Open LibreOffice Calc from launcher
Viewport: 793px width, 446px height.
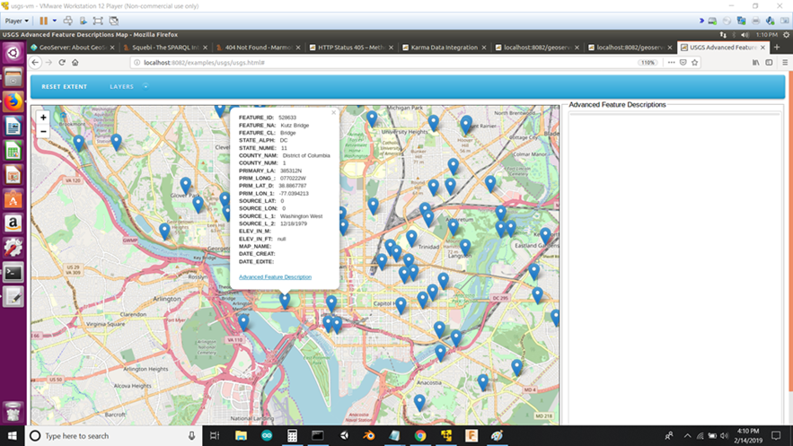click(13, 151)
